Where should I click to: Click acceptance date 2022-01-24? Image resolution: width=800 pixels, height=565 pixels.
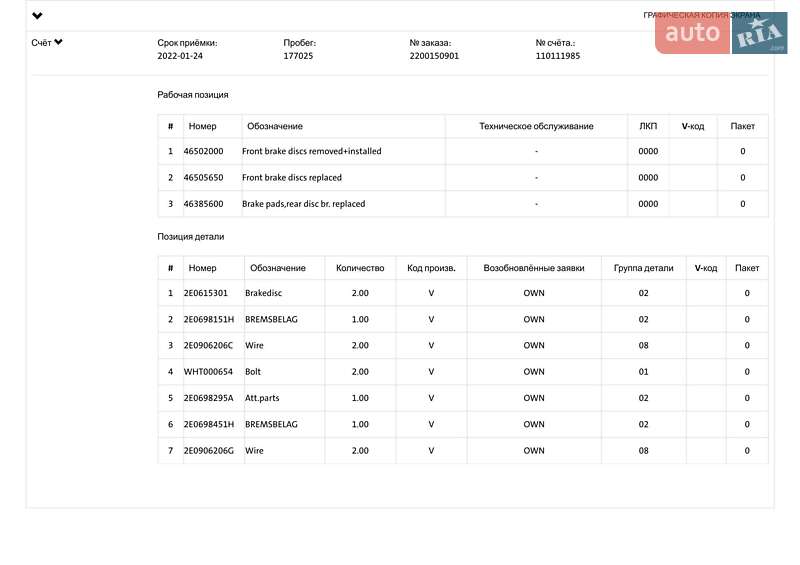tap(180, 56)
